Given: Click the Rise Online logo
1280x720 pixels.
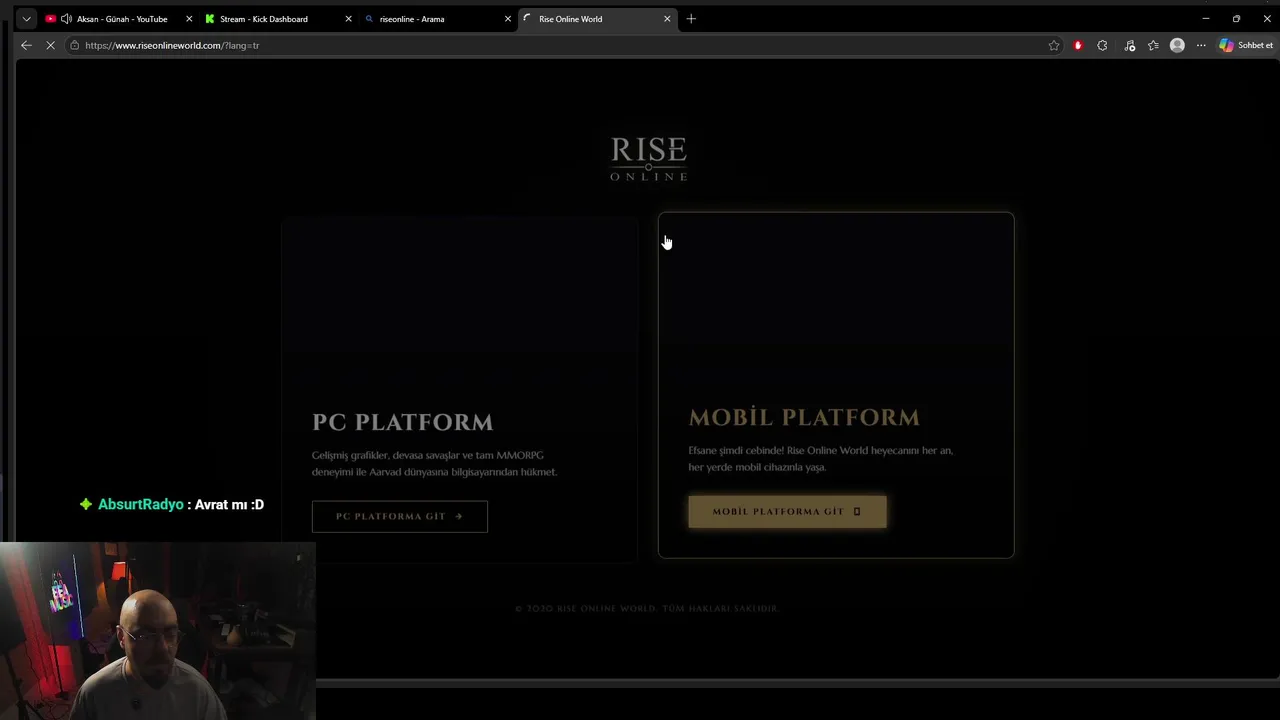Looking at the screenshot, I should coord(649,159).
